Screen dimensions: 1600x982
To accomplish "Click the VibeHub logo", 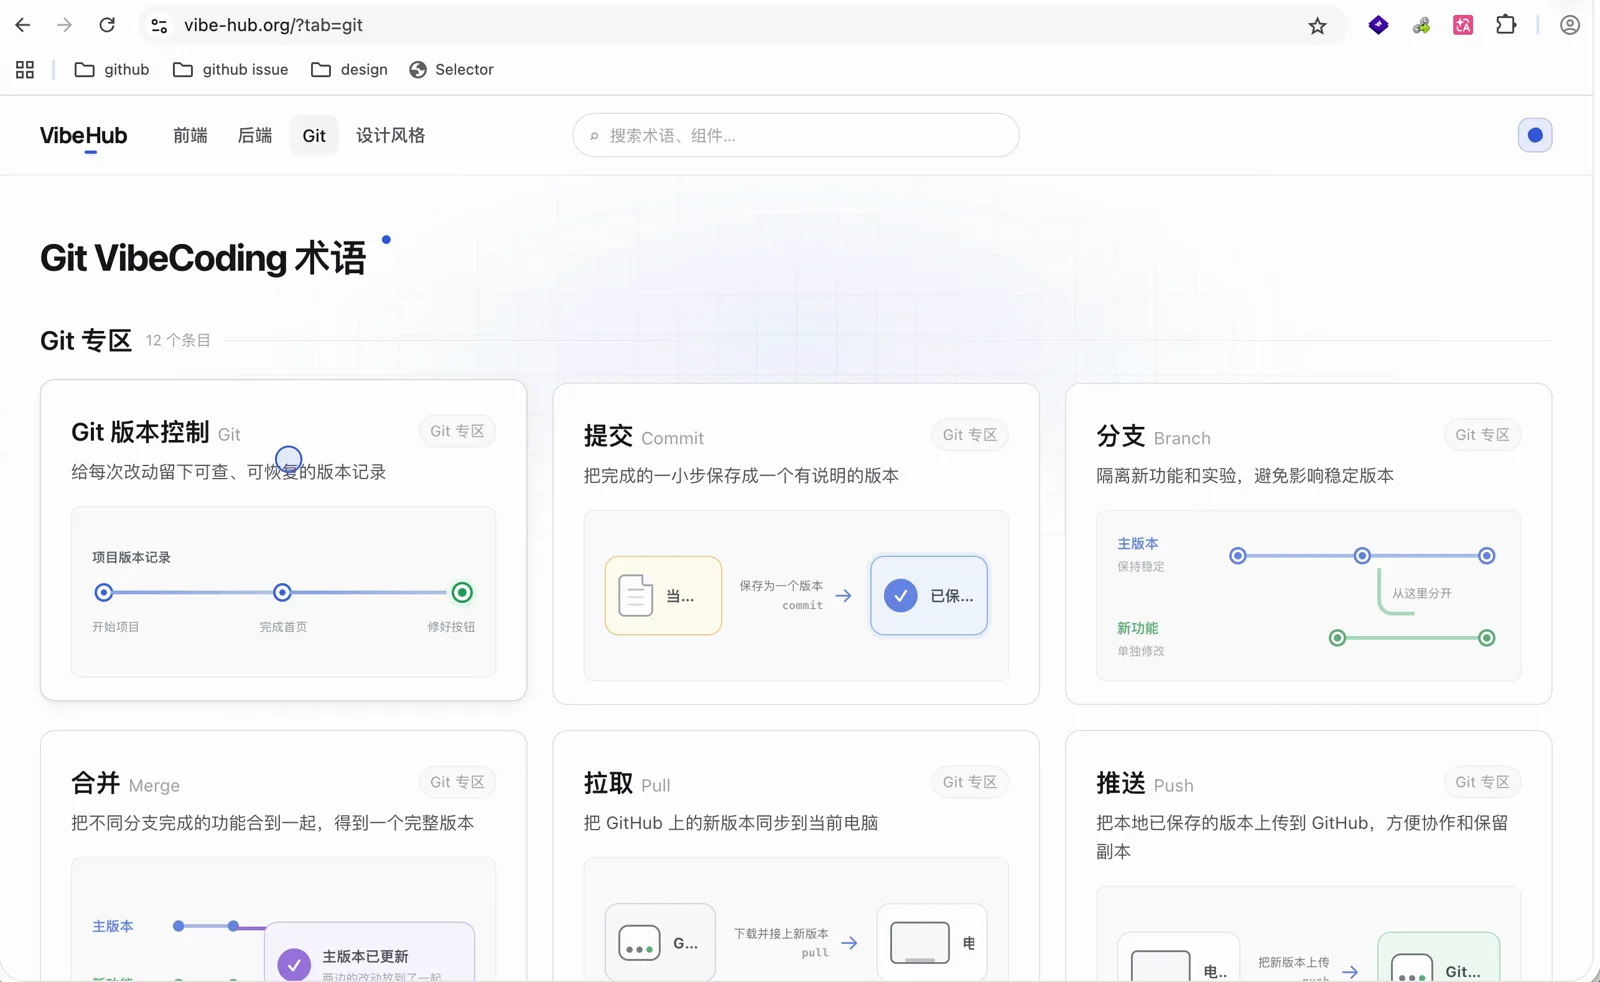I will pyautogui.click(x=83, y=136).
